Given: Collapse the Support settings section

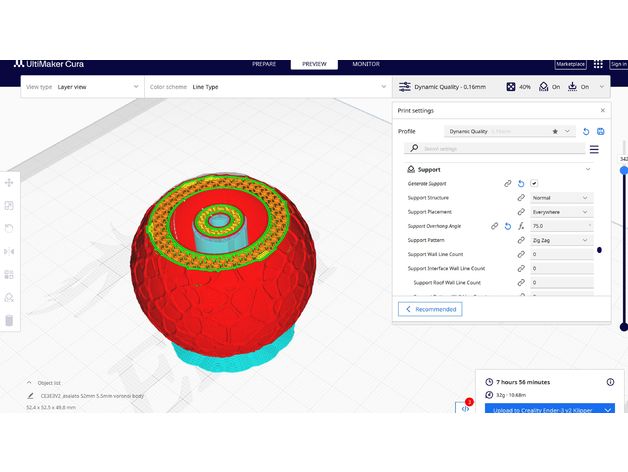Looking at the screenshot, I should point(588,170).
